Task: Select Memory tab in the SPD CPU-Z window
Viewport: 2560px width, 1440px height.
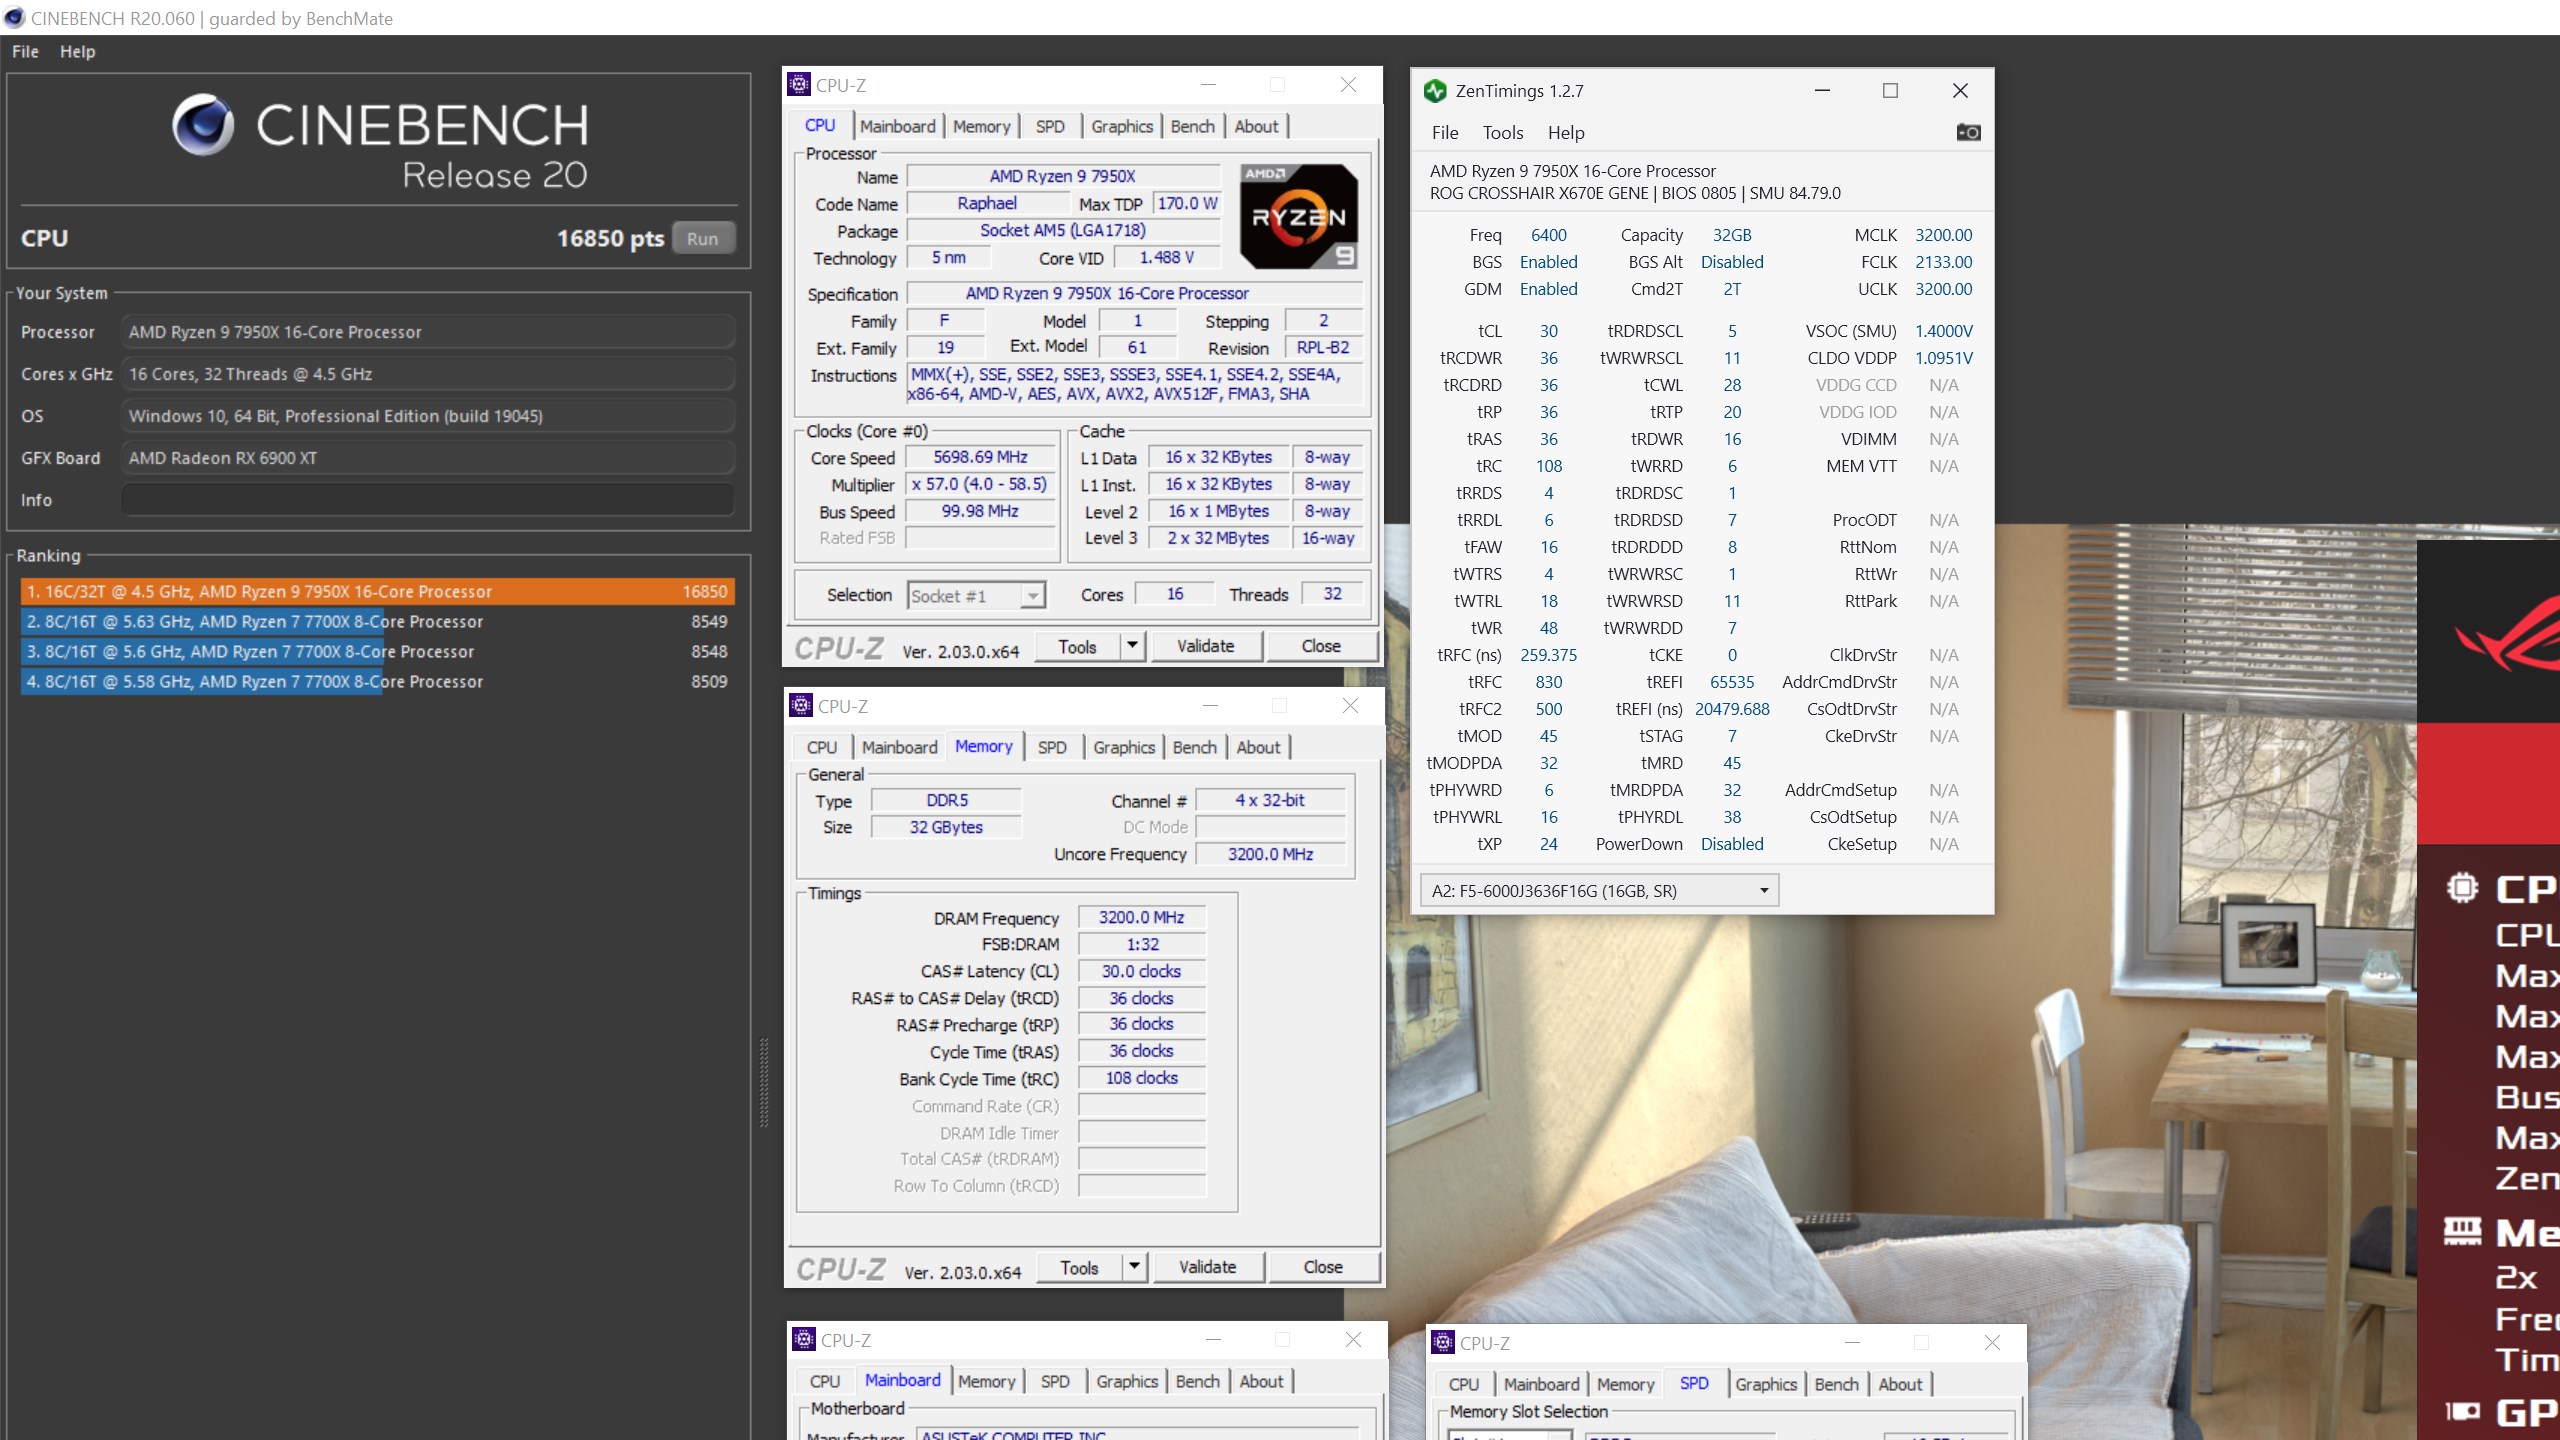Action: 1625,1384
